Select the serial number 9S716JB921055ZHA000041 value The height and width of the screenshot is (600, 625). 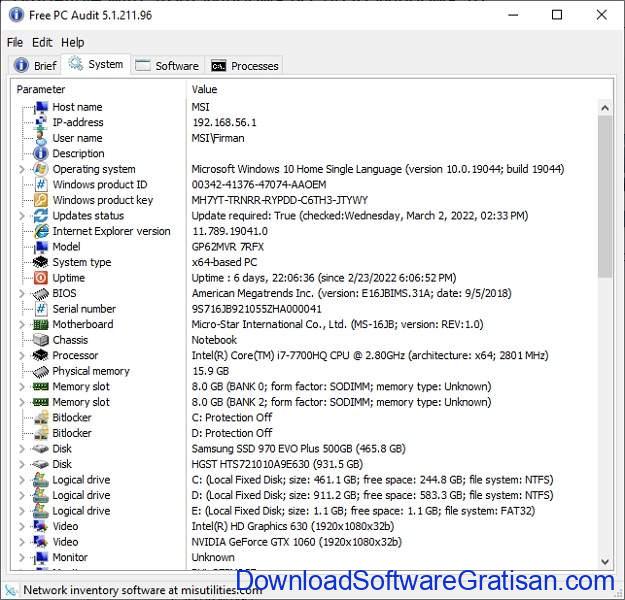tap(256, 309)
